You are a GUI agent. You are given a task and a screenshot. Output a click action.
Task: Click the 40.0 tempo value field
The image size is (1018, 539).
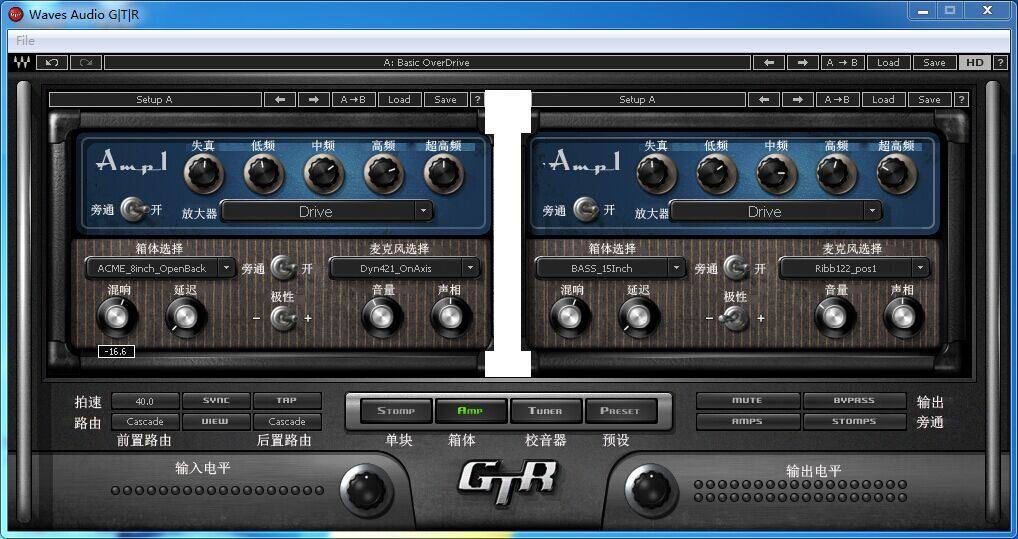tap(145, 401)
